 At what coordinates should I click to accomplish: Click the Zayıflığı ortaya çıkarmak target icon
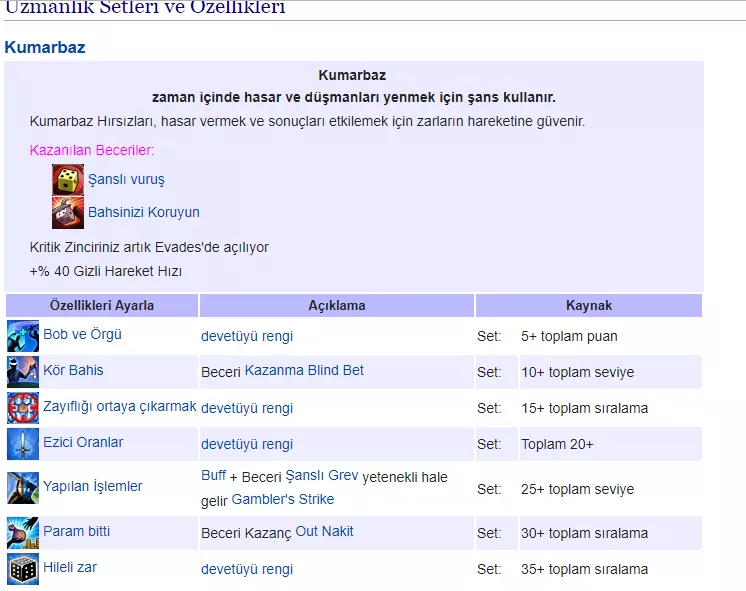(23, 408)
